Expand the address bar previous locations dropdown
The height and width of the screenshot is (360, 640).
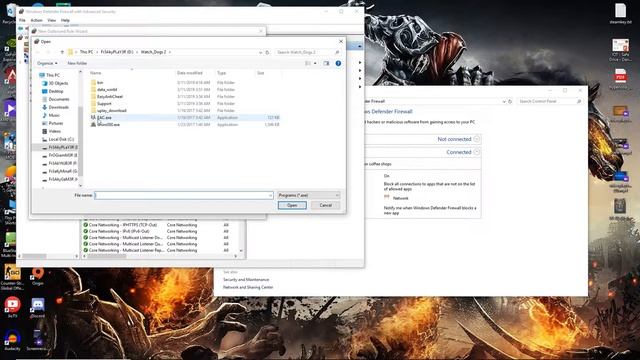point(260,52)
